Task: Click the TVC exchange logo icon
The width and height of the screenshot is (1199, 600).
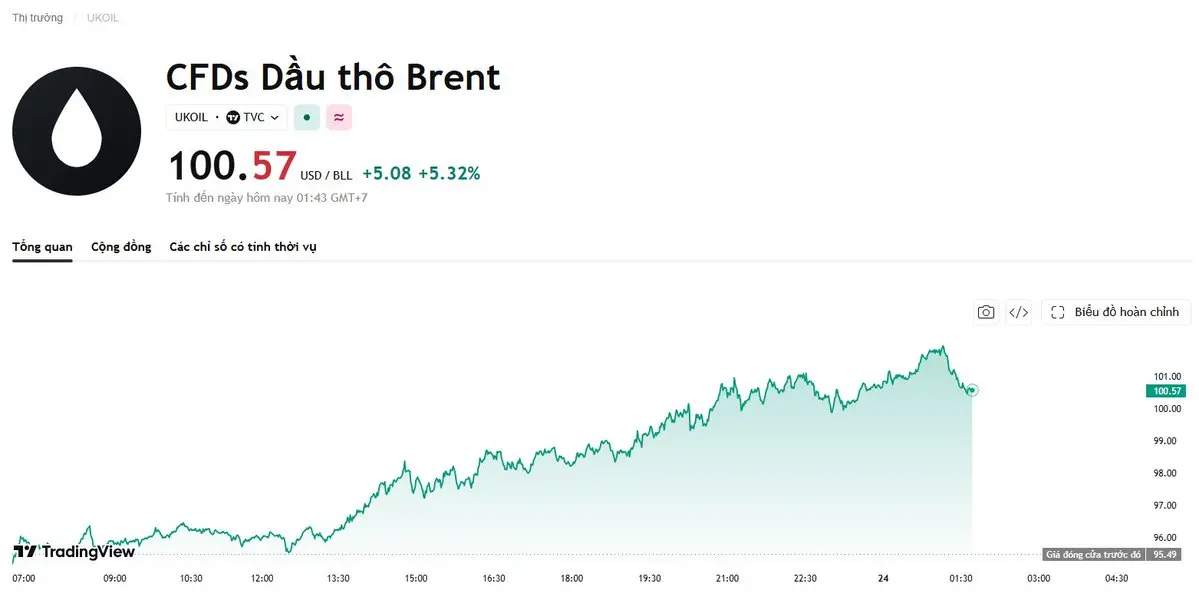Action: point(233,118)
